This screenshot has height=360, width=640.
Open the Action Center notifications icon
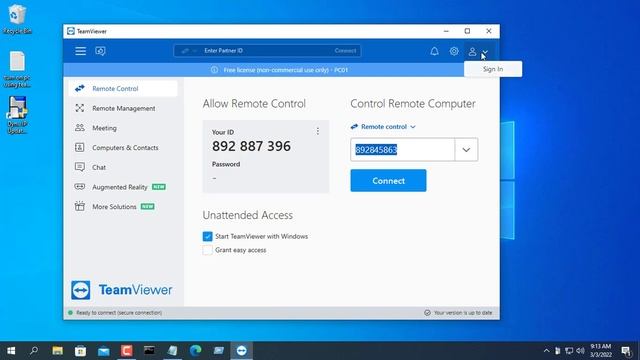[626, 351]
